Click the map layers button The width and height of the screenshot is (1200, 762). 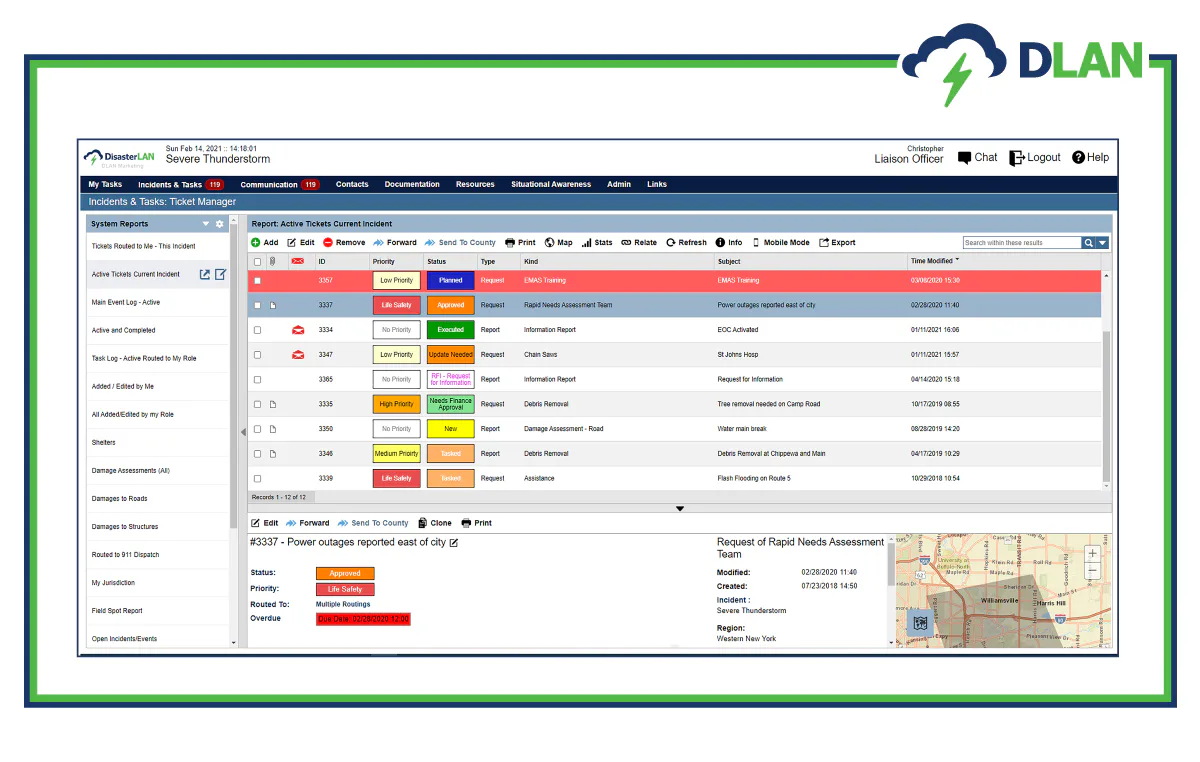(x=920, y=622)
